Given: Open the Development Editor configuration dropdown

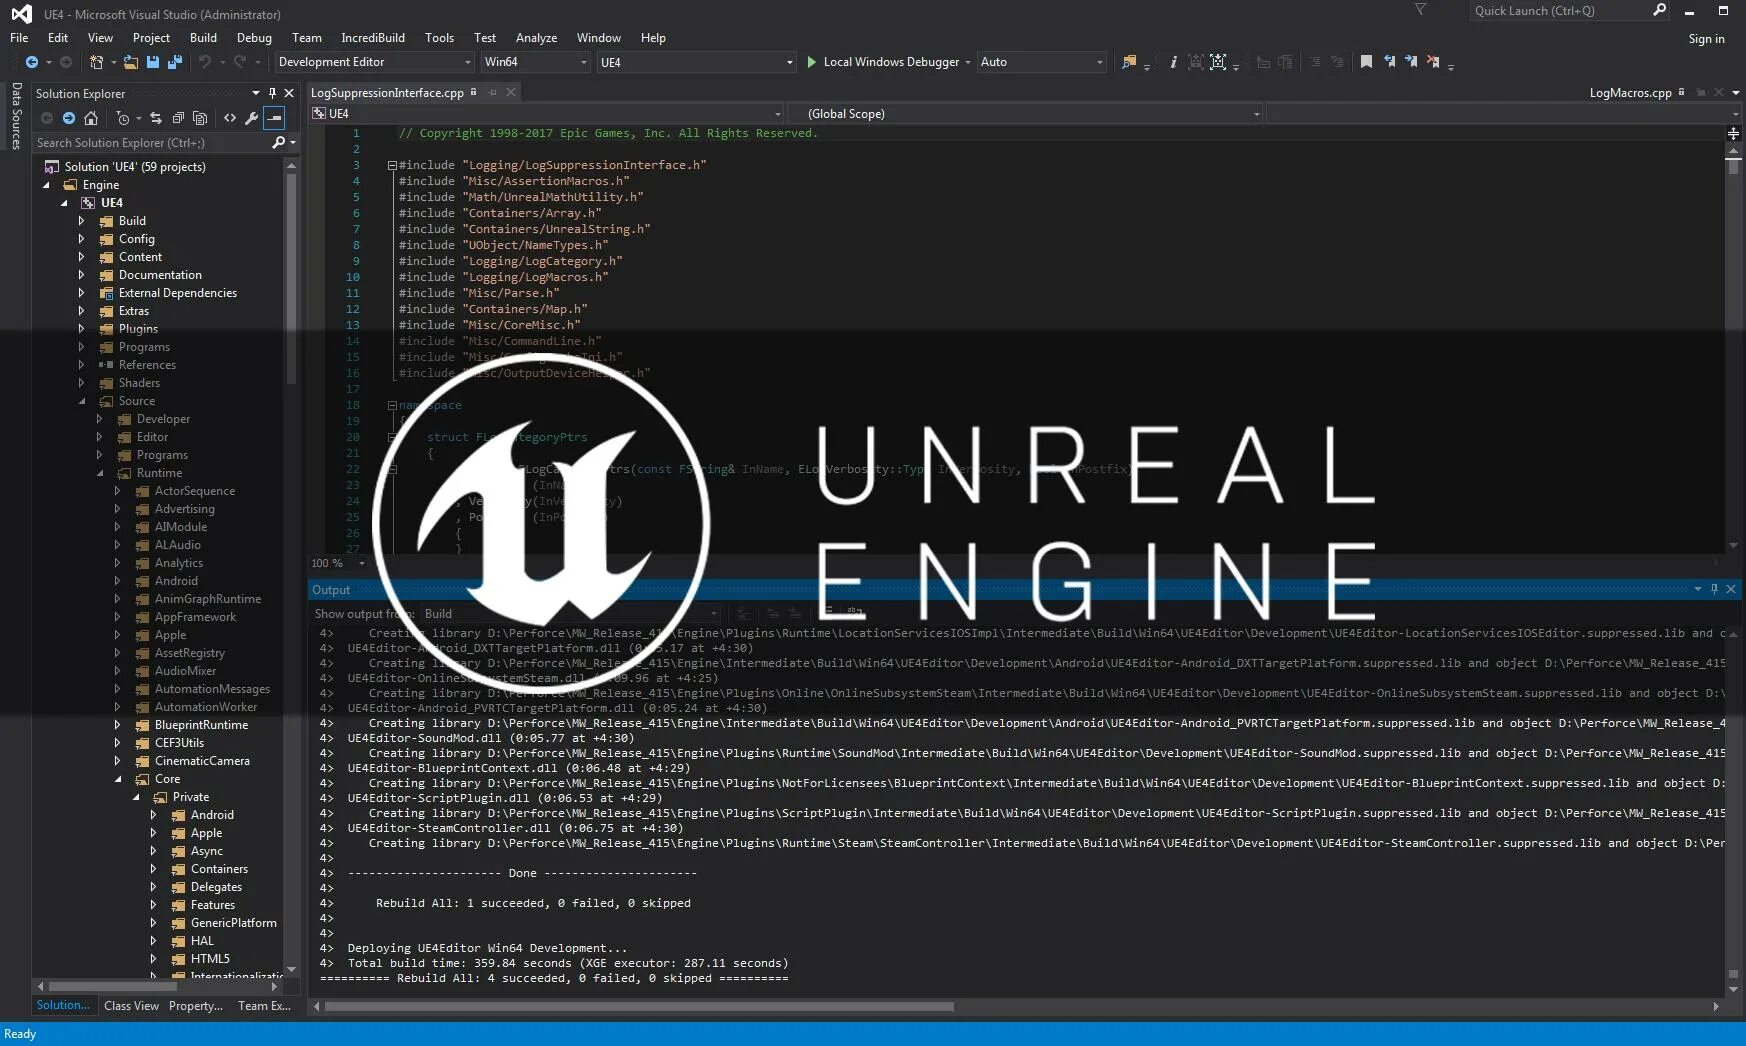Looking at the screenshot, I should [374, 62].
